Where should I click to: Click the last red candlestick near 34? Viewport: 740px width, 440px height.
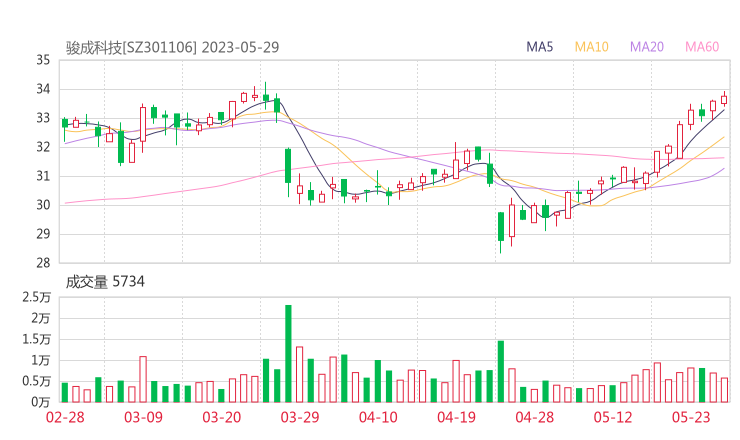coord(724,100)
